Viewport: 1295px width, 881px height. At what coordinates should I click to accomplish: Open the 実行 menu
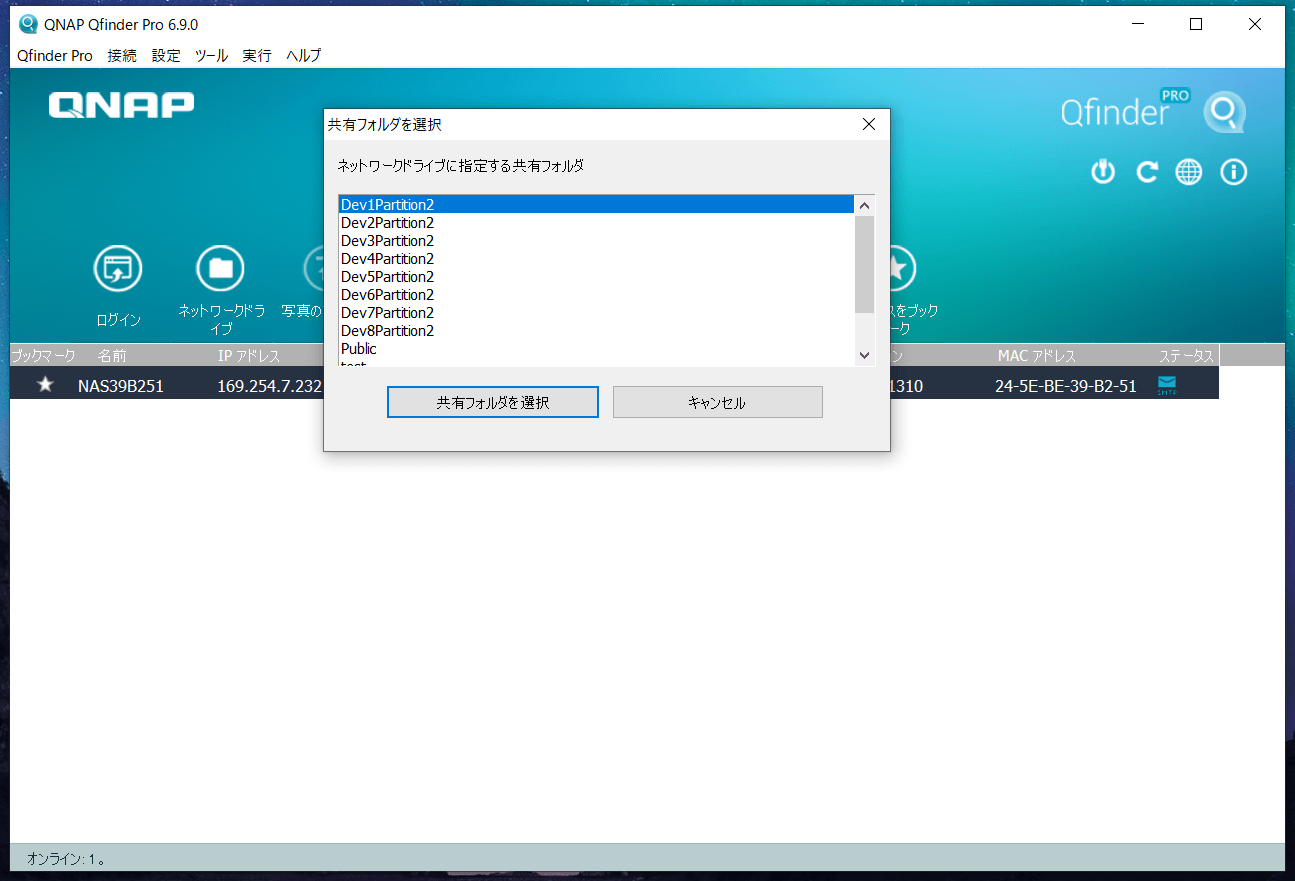[x=257, y=56]
